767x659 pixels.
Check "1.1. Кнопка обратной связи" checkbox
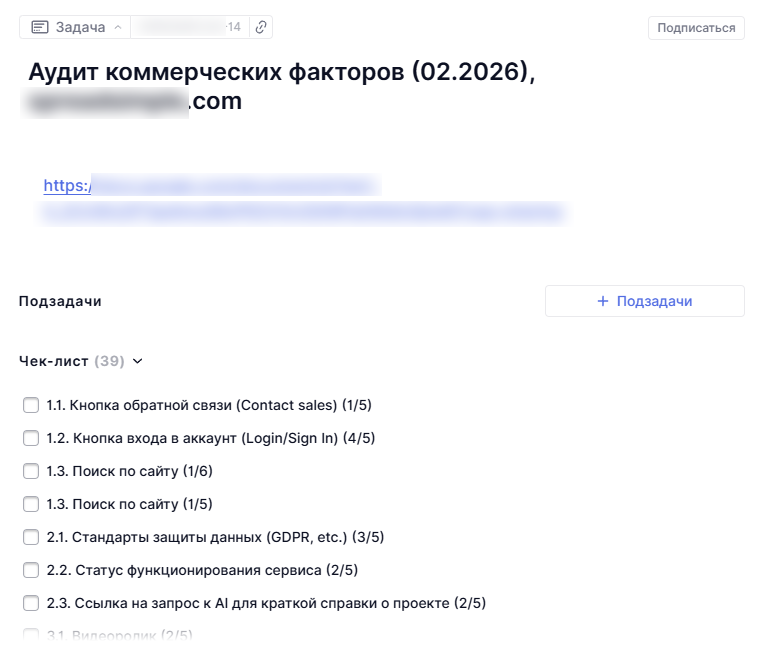pos(31,405)
